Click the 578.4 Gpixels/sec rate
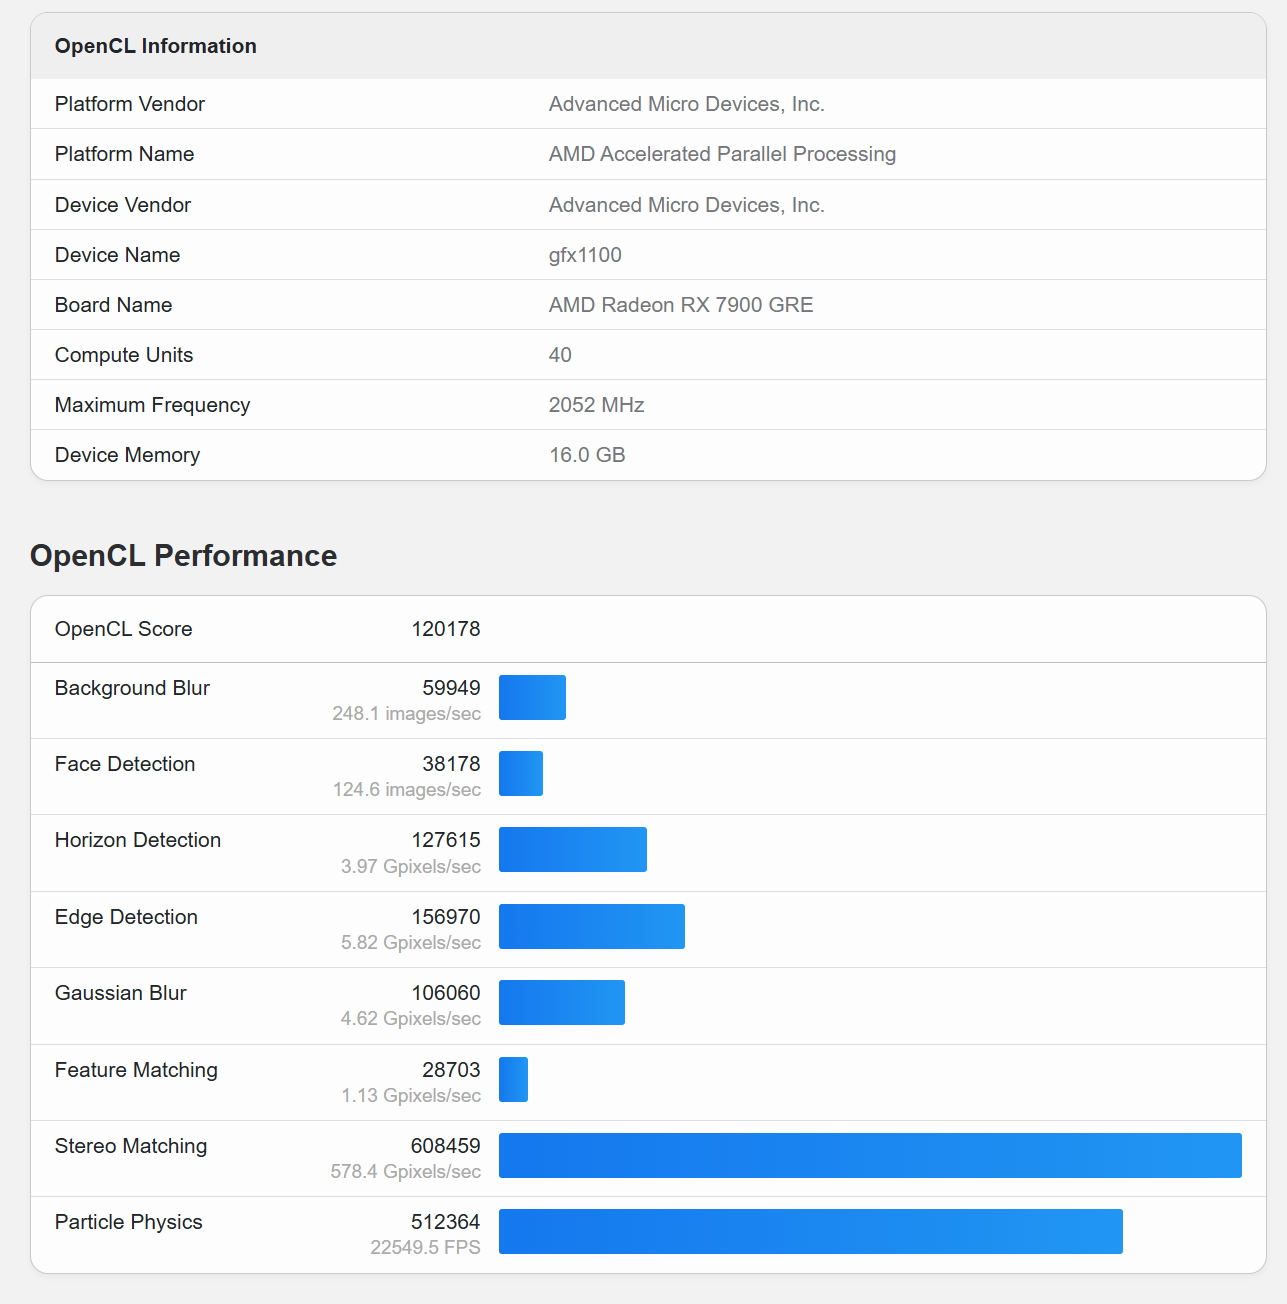The image size is (1287, 1304). point(406,1172)
